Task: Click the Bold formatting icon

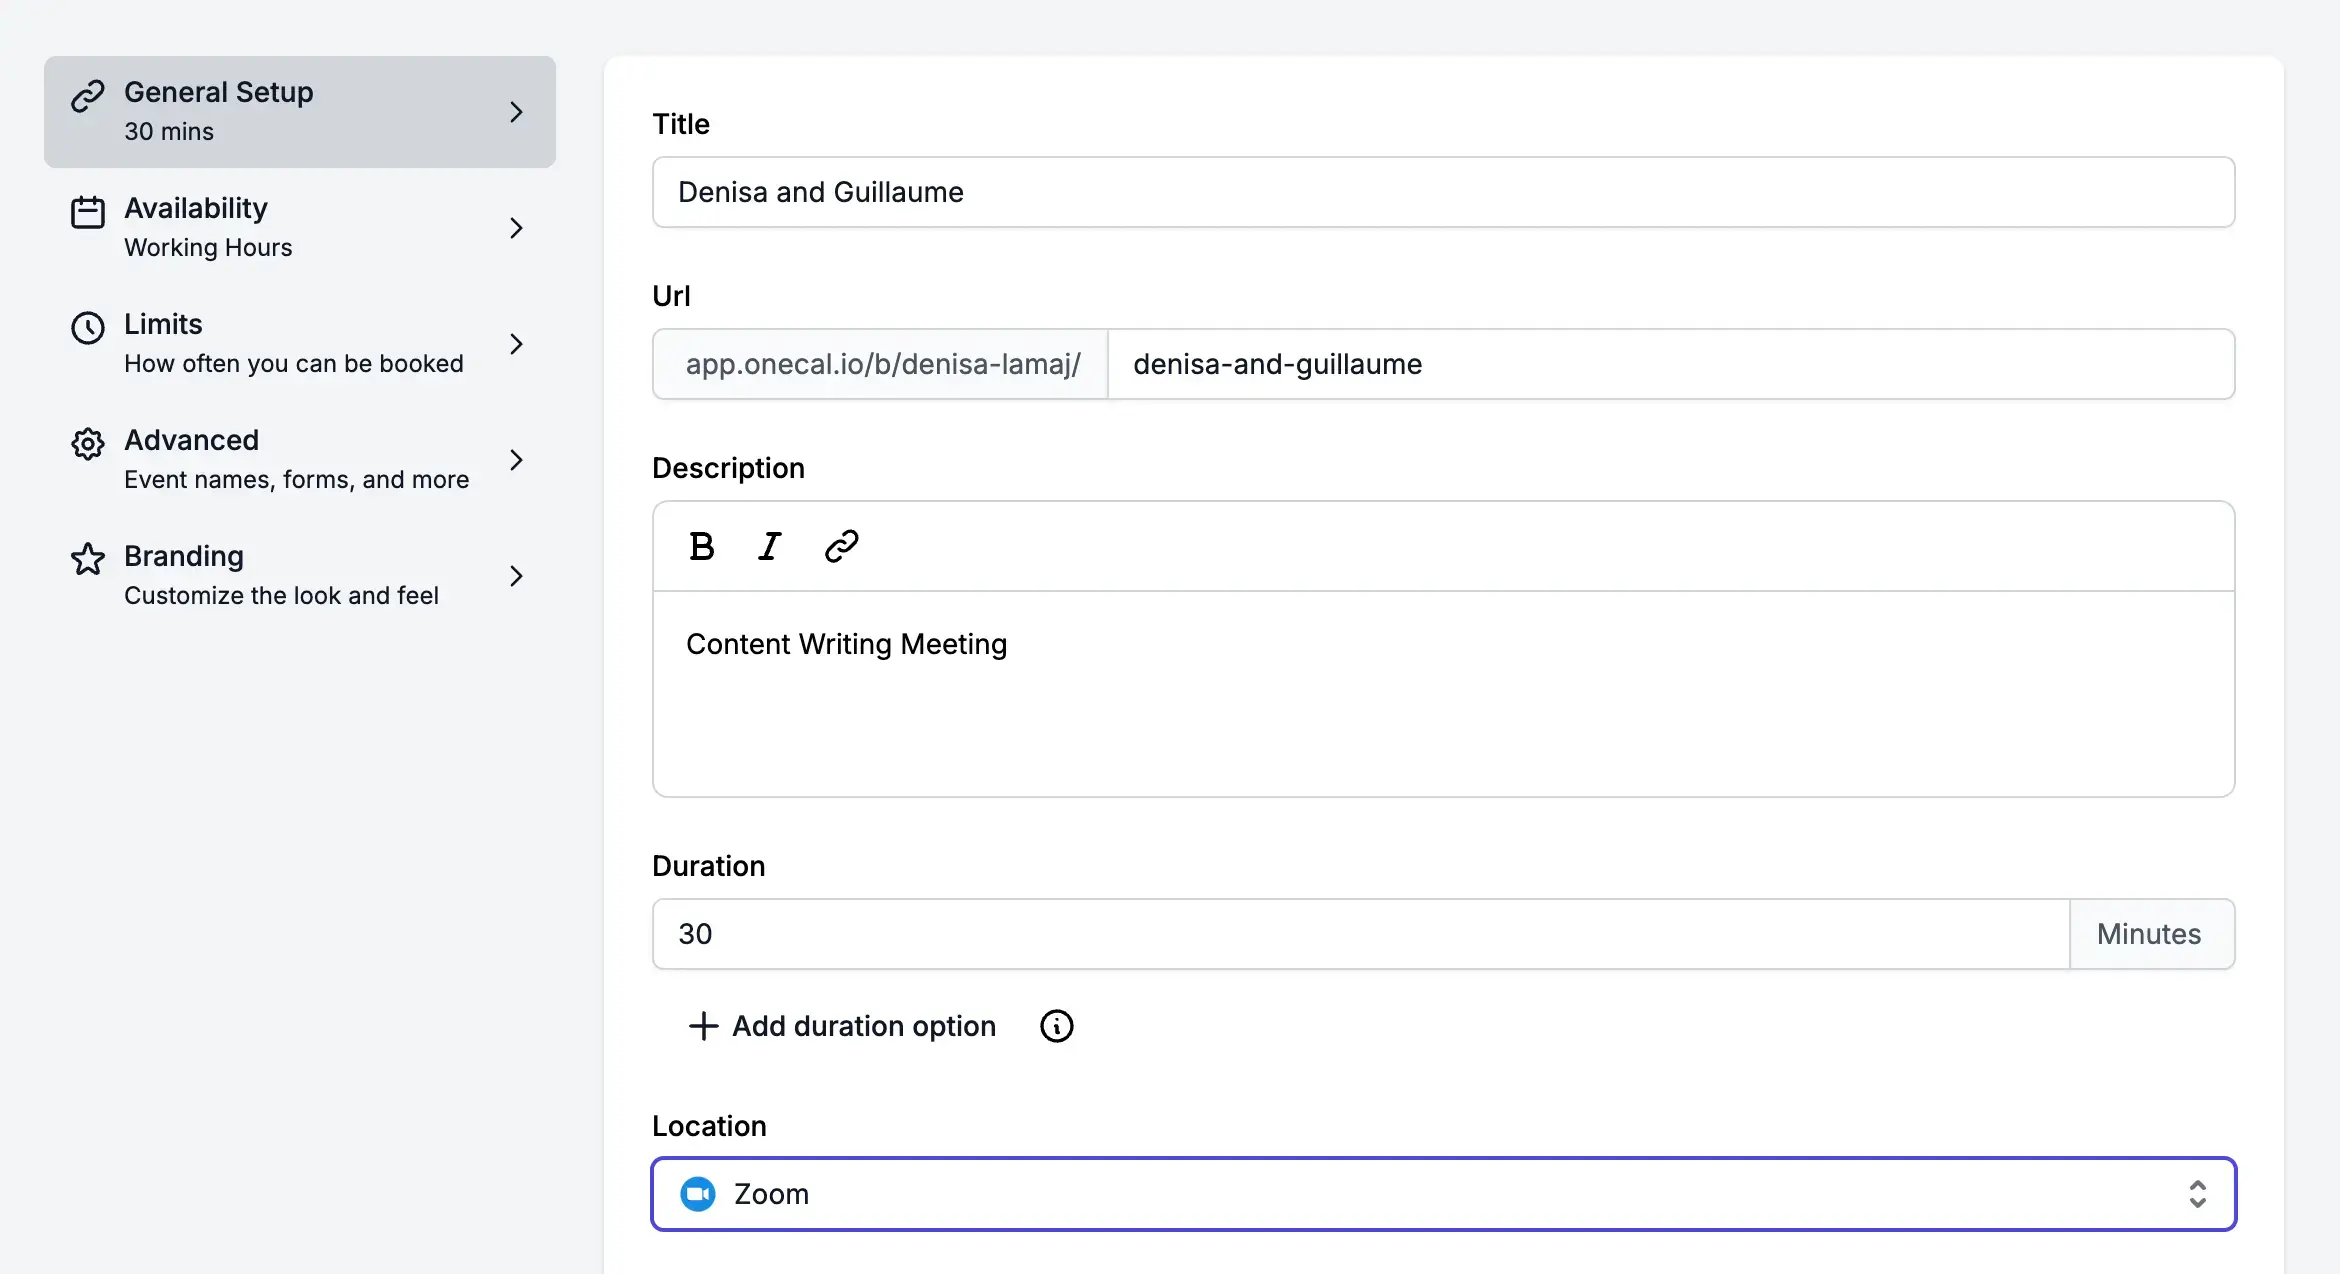Action: (x=699, y=546)
